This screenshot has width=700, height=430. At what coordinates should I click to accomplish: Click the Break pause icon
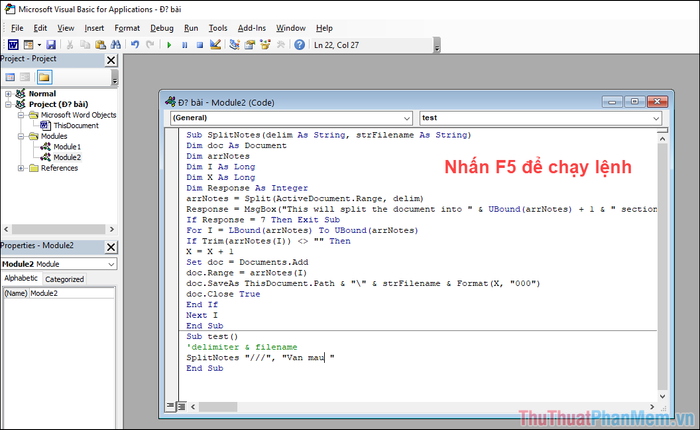point(184,45)
